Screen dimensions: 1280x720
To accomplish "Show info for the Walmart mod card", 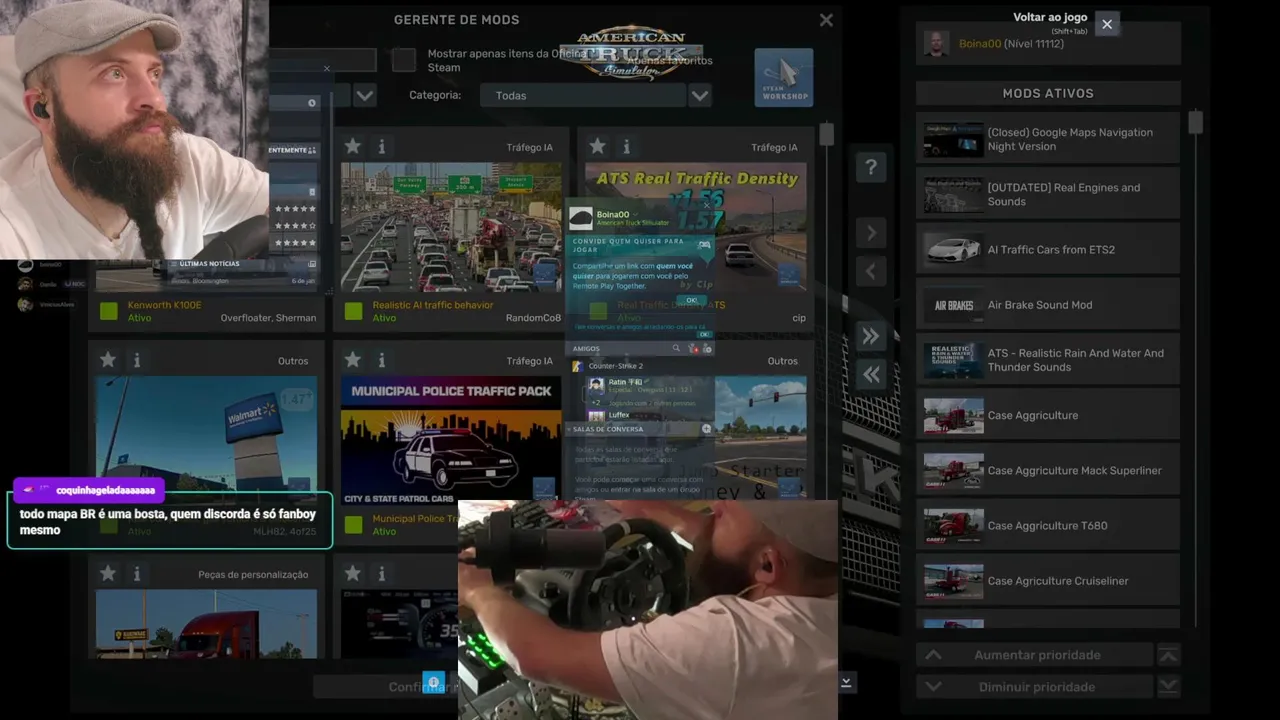I will (137, 360).
